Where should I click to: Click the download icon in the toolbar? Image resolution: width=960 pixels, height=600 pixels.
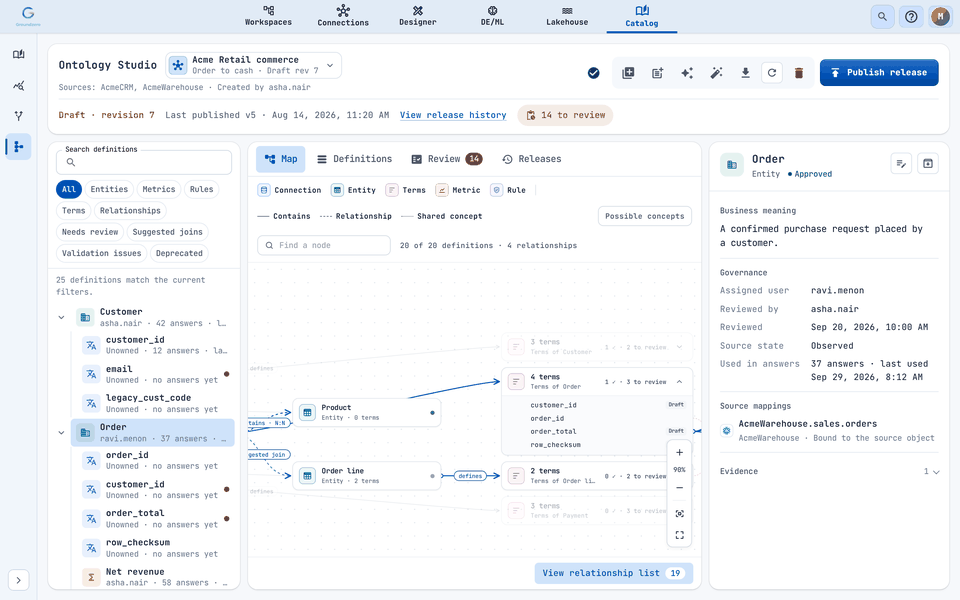(745, 73)
